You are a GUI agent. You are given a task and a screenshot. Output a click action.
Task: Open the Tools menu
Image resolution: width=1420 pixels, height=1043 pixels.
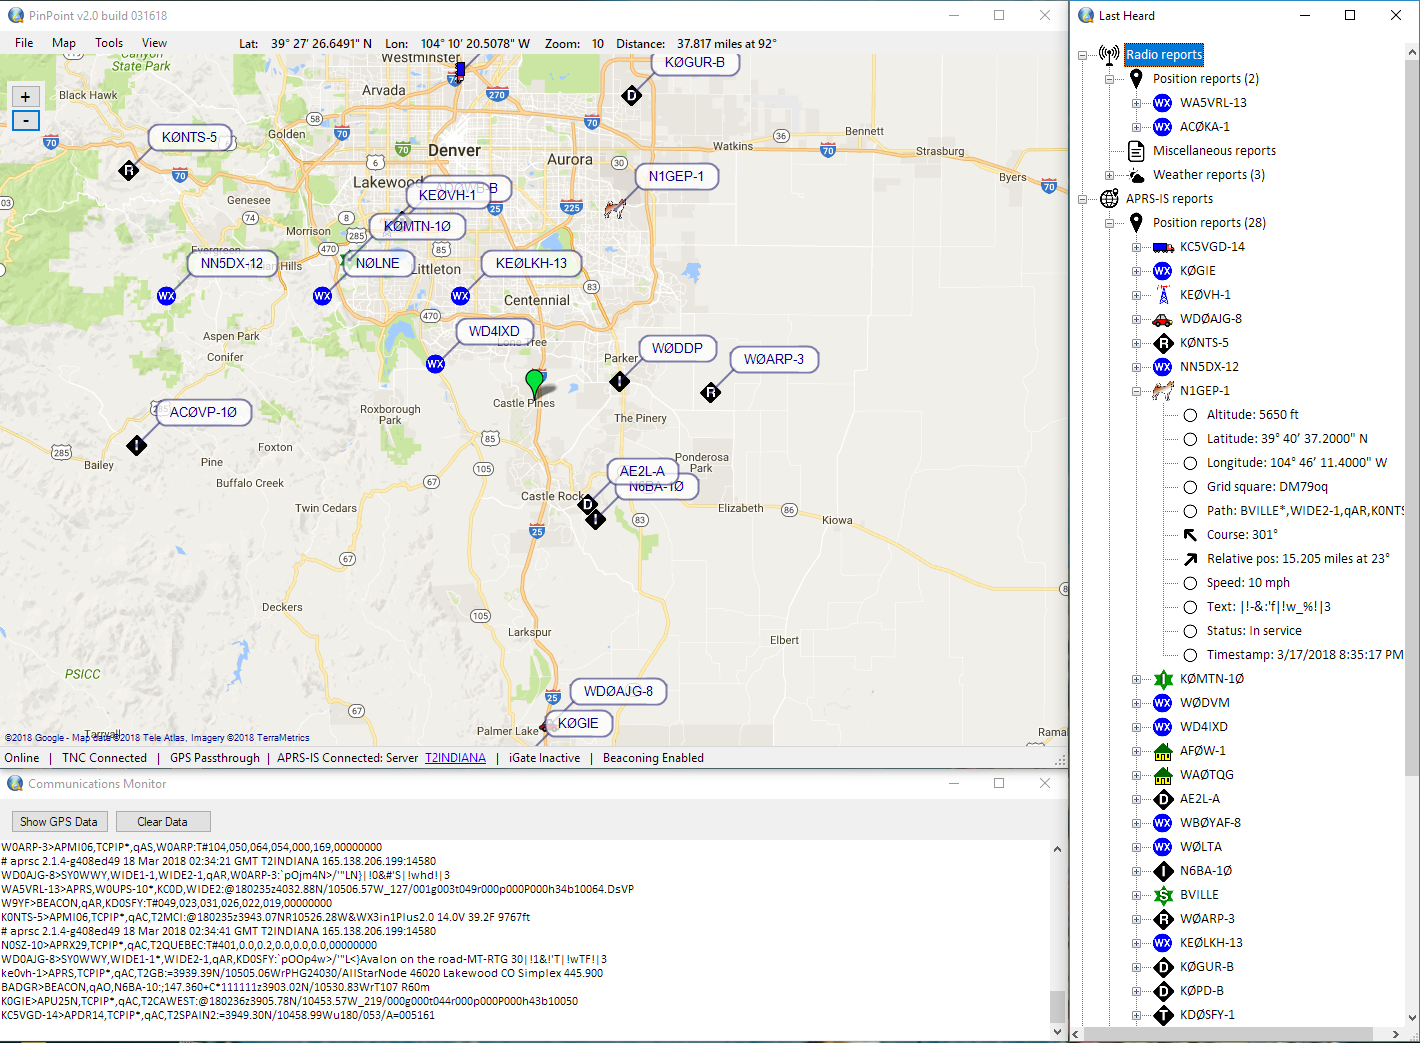(108, 43)
